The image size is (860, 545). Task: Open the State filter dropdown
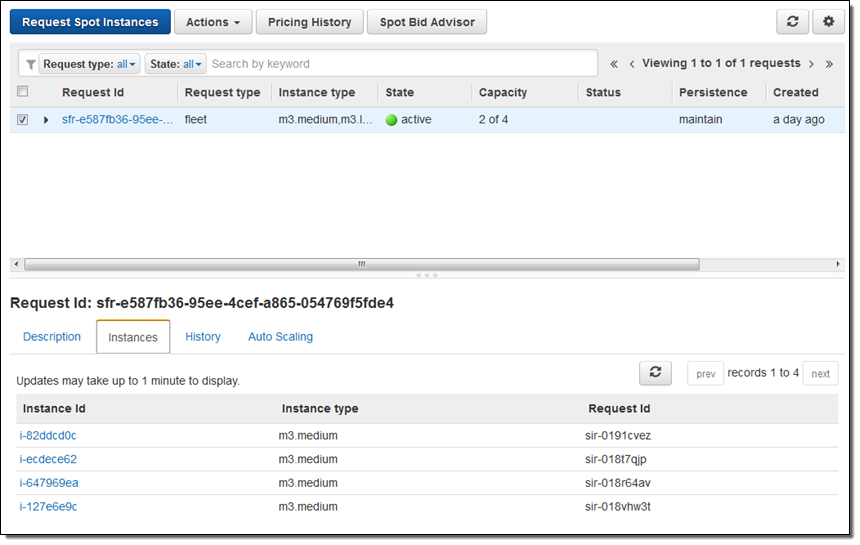pos(176,64)
